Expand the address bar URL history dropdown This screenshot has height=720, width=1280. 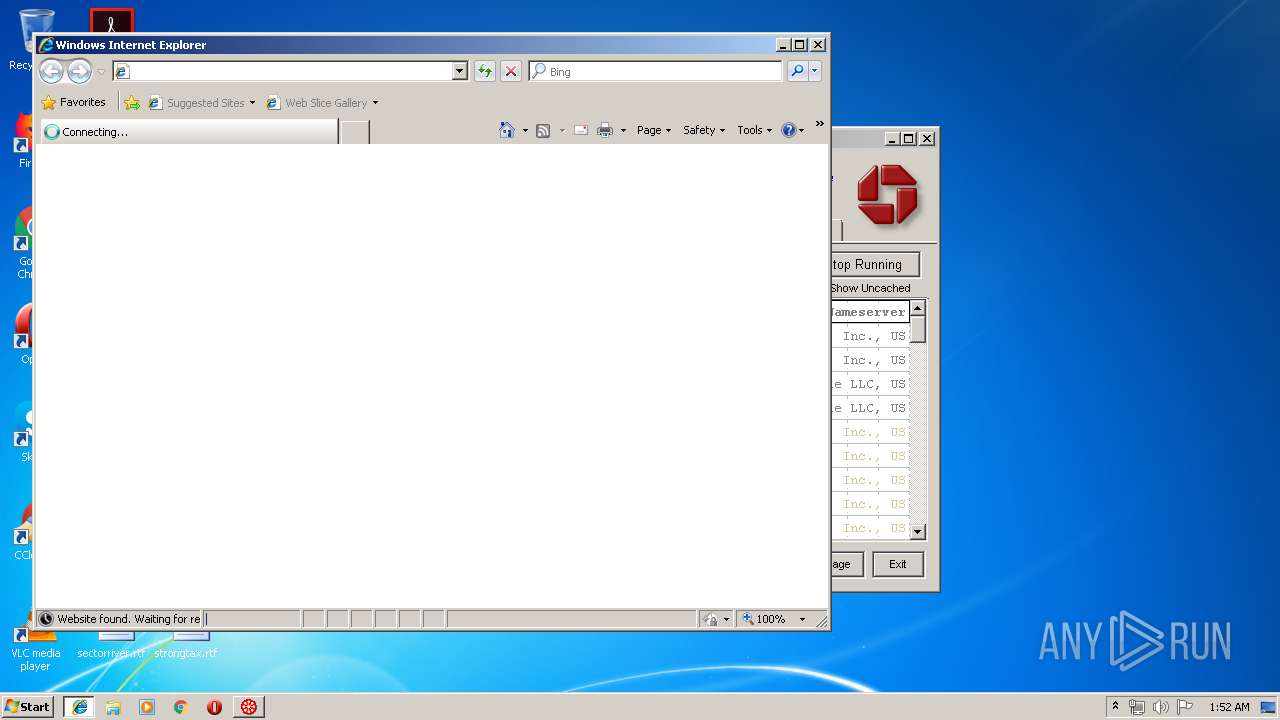pyautogui.click(x=460, y=71)
